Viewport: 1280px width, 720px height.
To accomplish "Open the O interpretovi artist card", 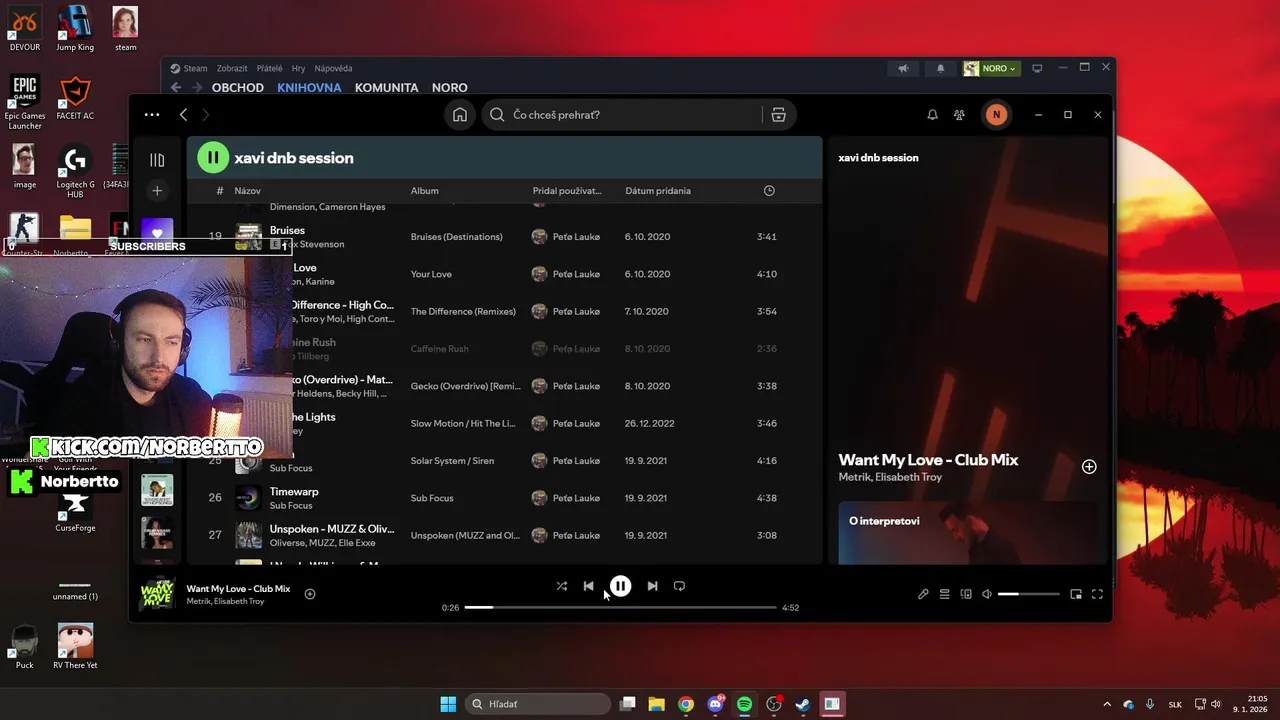I will coord(968,533).
